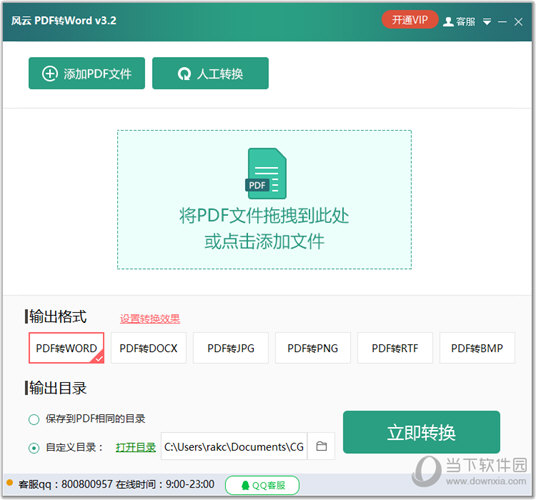Viewport: 536px width, 500px height.
Task: Open the 设置转换效果 link
Action: 150,319
